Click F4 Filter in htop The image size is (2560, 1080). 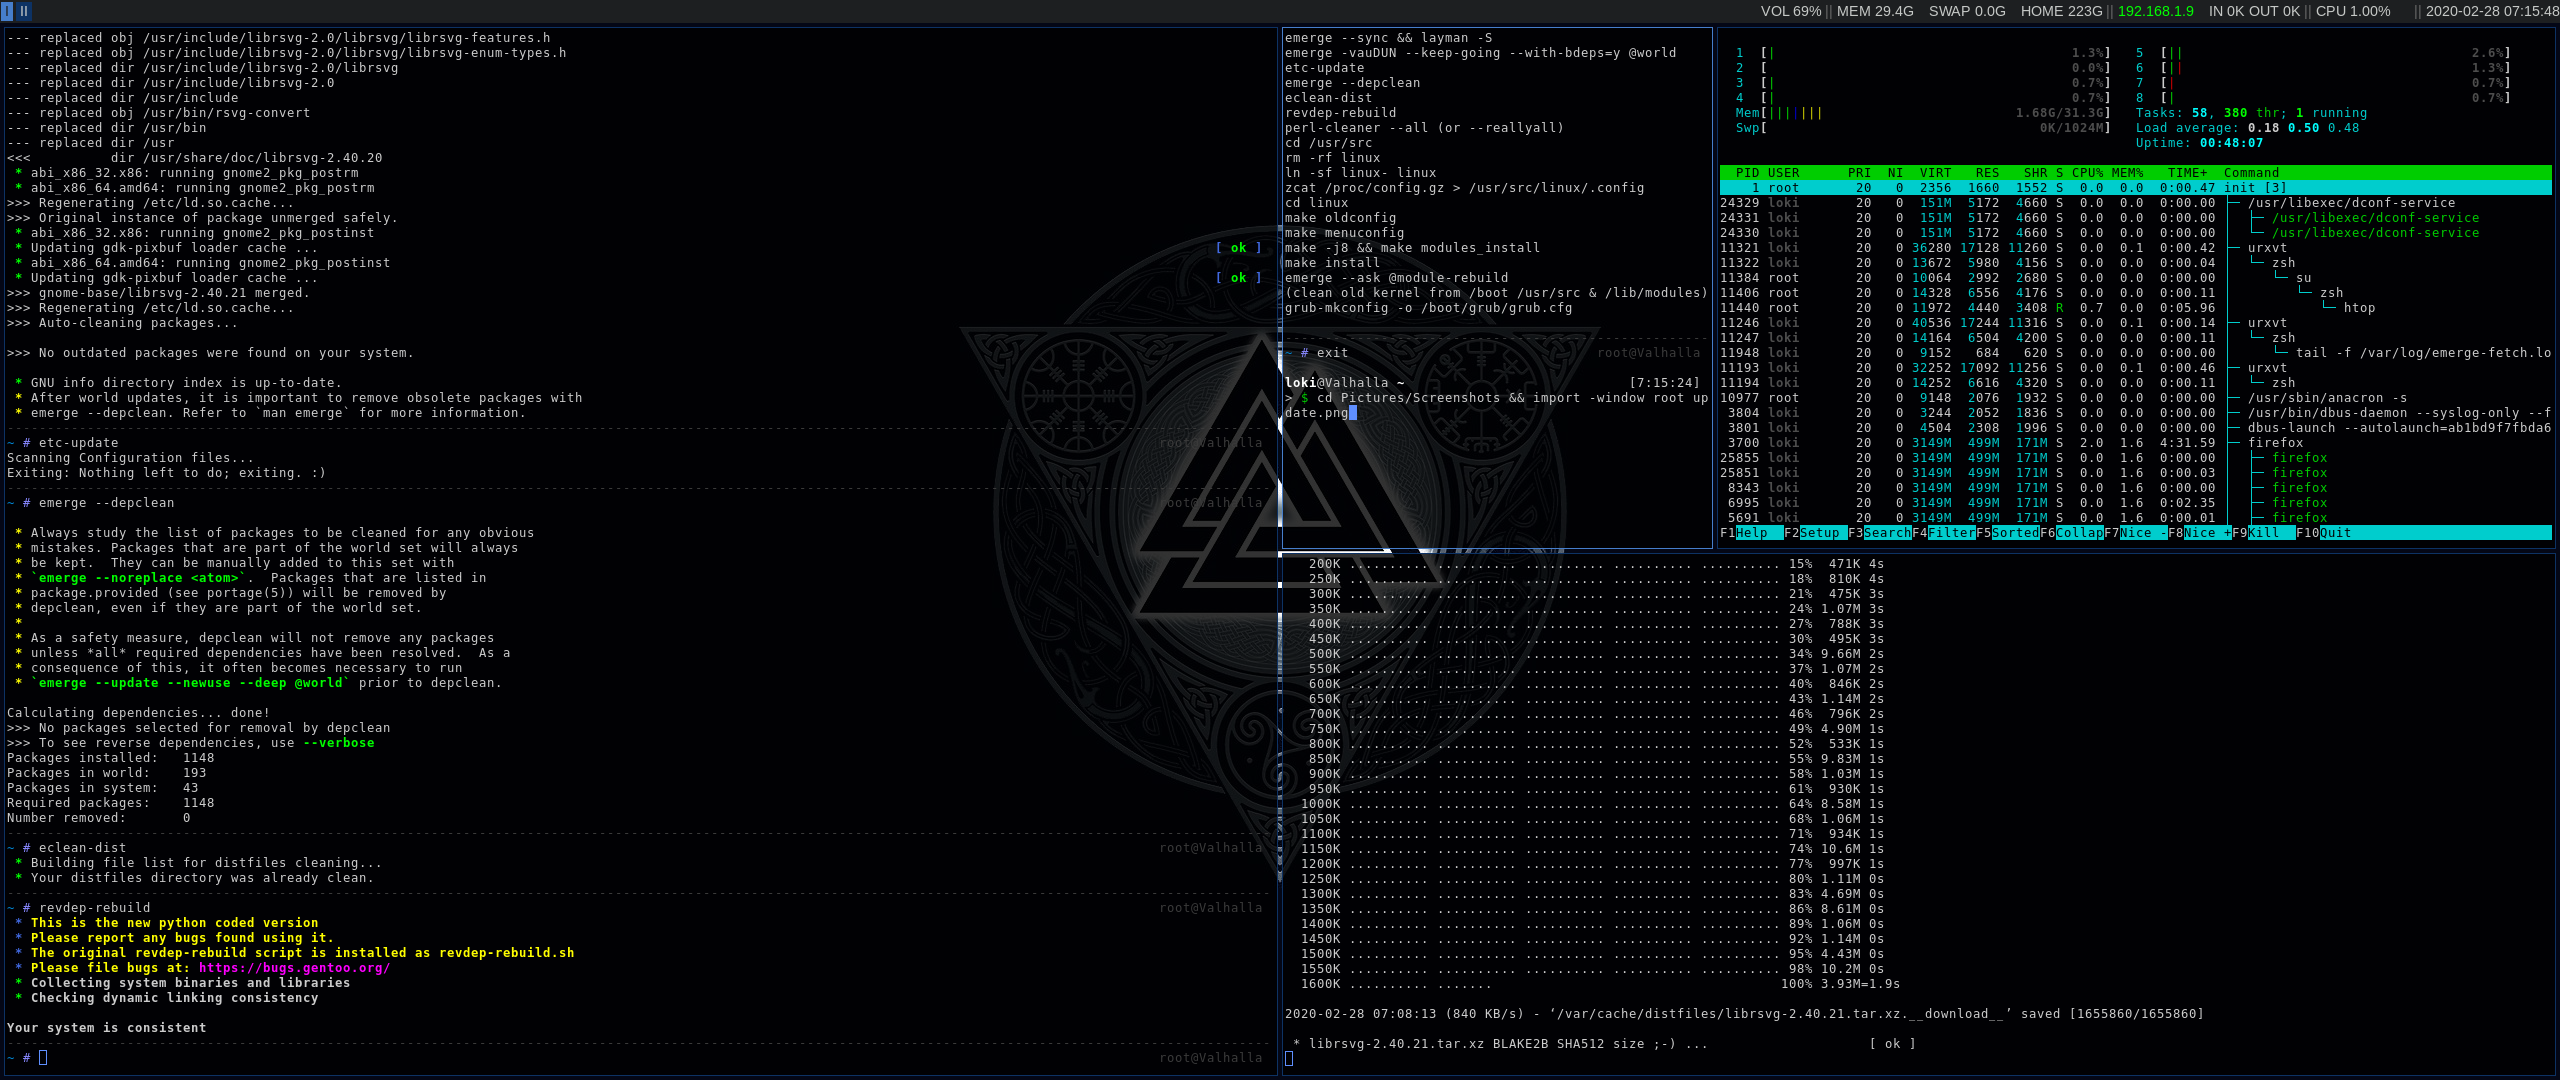coord(1943,533)
